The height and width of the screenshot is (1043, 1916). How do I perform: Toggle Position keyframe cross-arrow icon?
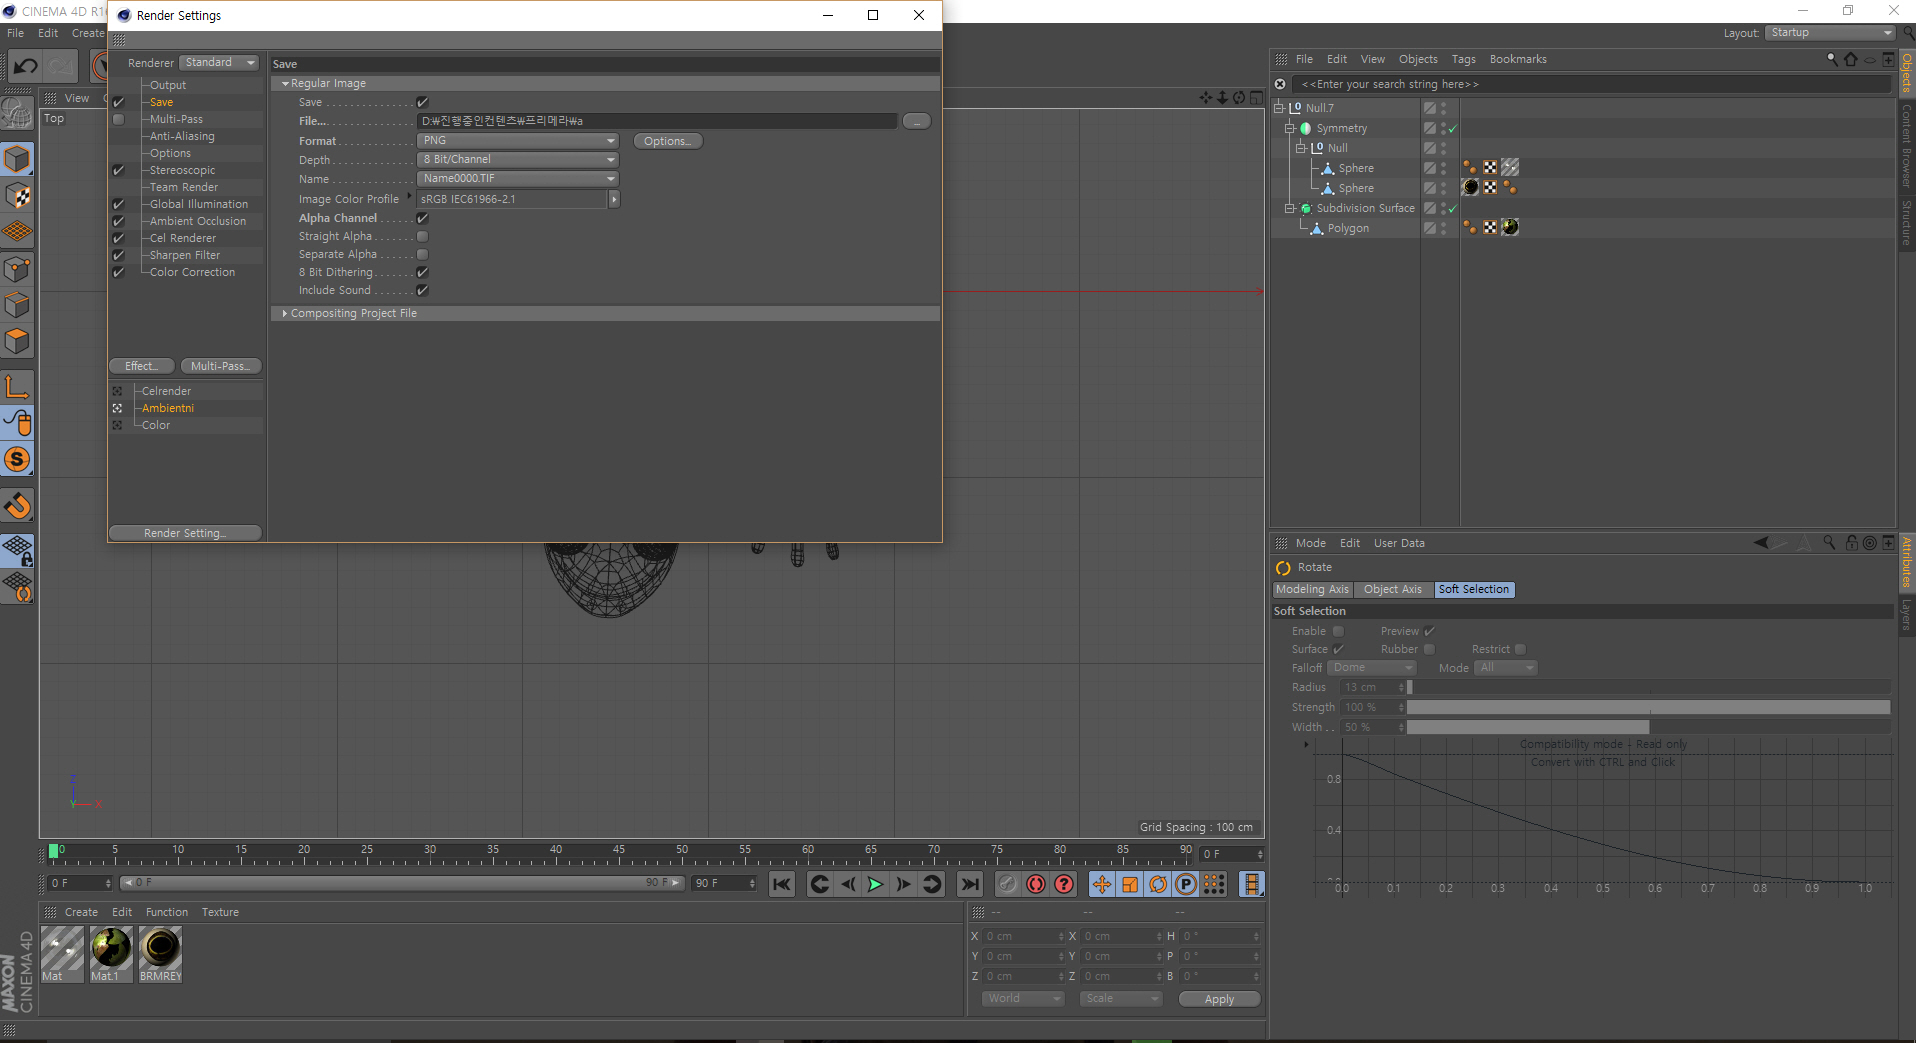1102,884
